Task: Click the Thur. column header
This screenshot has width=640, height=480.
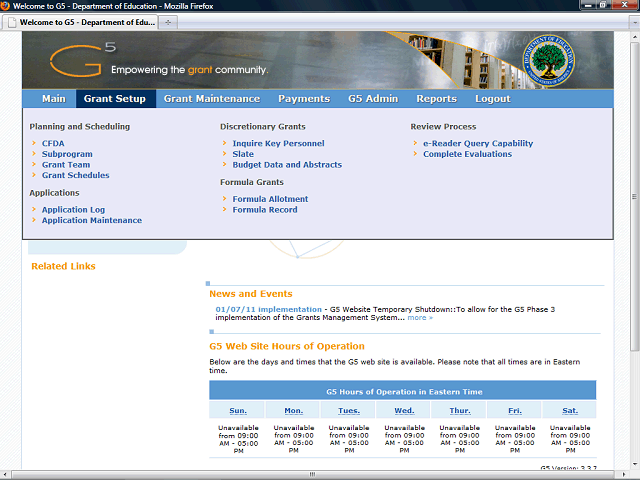Action: (460, 411)
